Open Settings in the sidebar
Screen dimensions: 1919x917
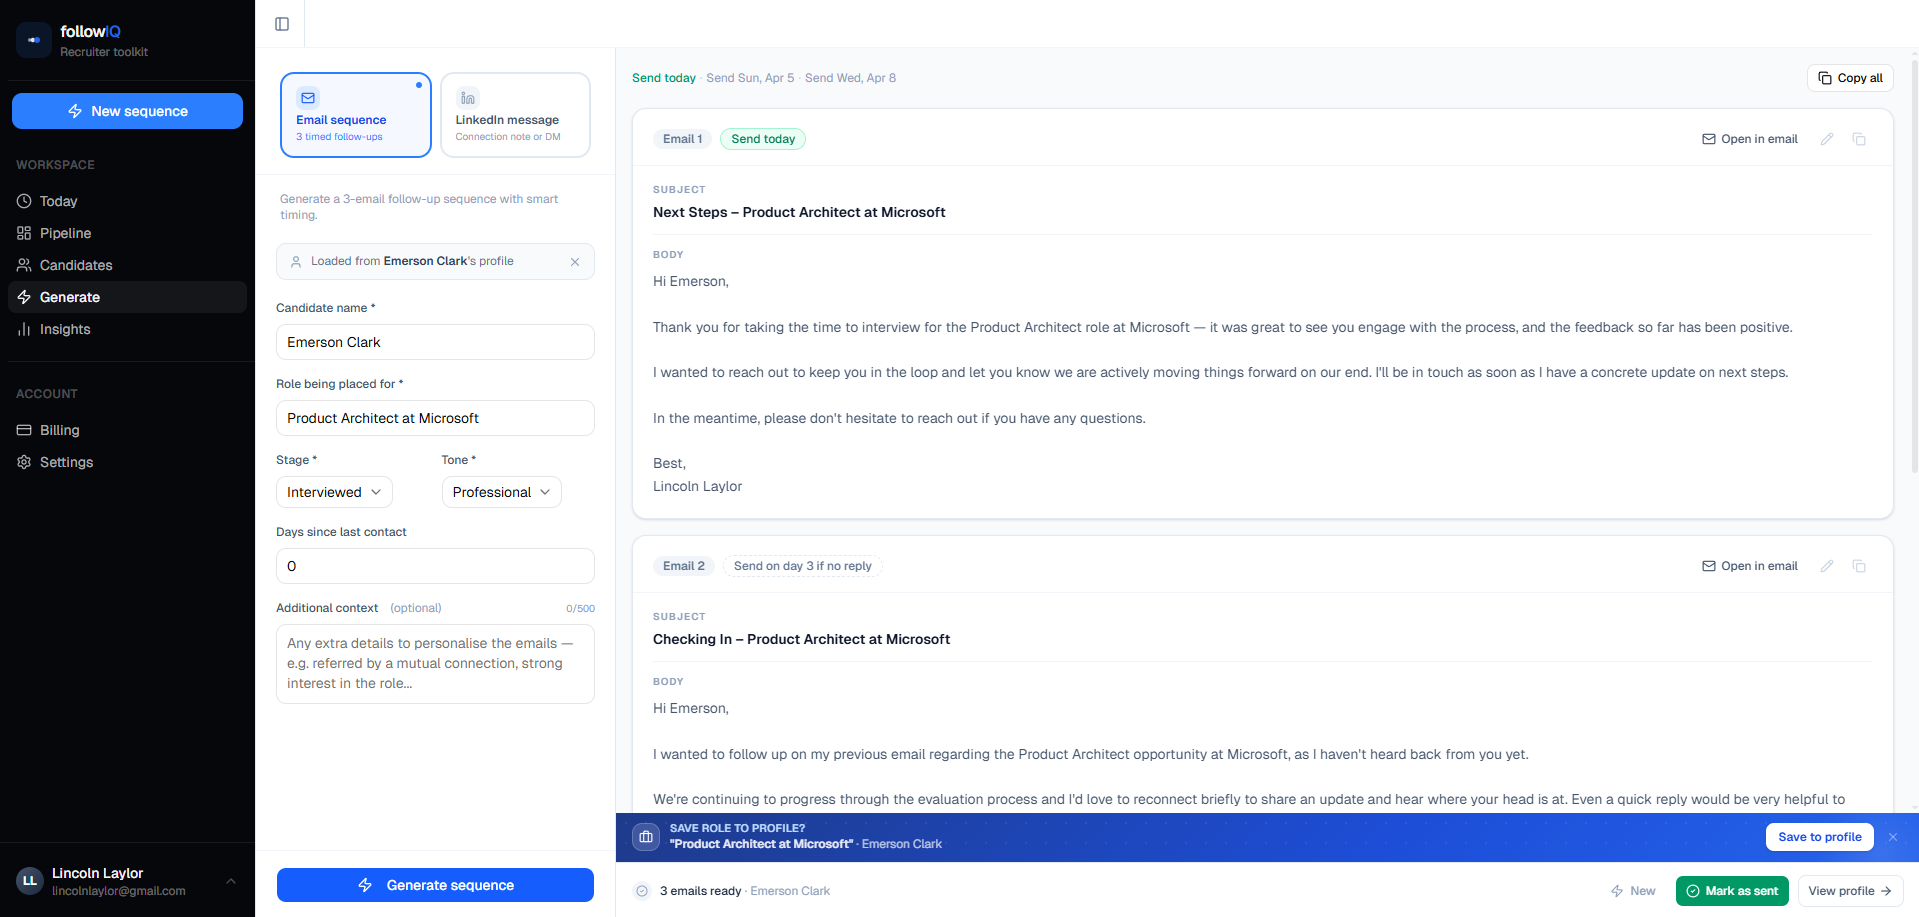click(x=127, y=462)
